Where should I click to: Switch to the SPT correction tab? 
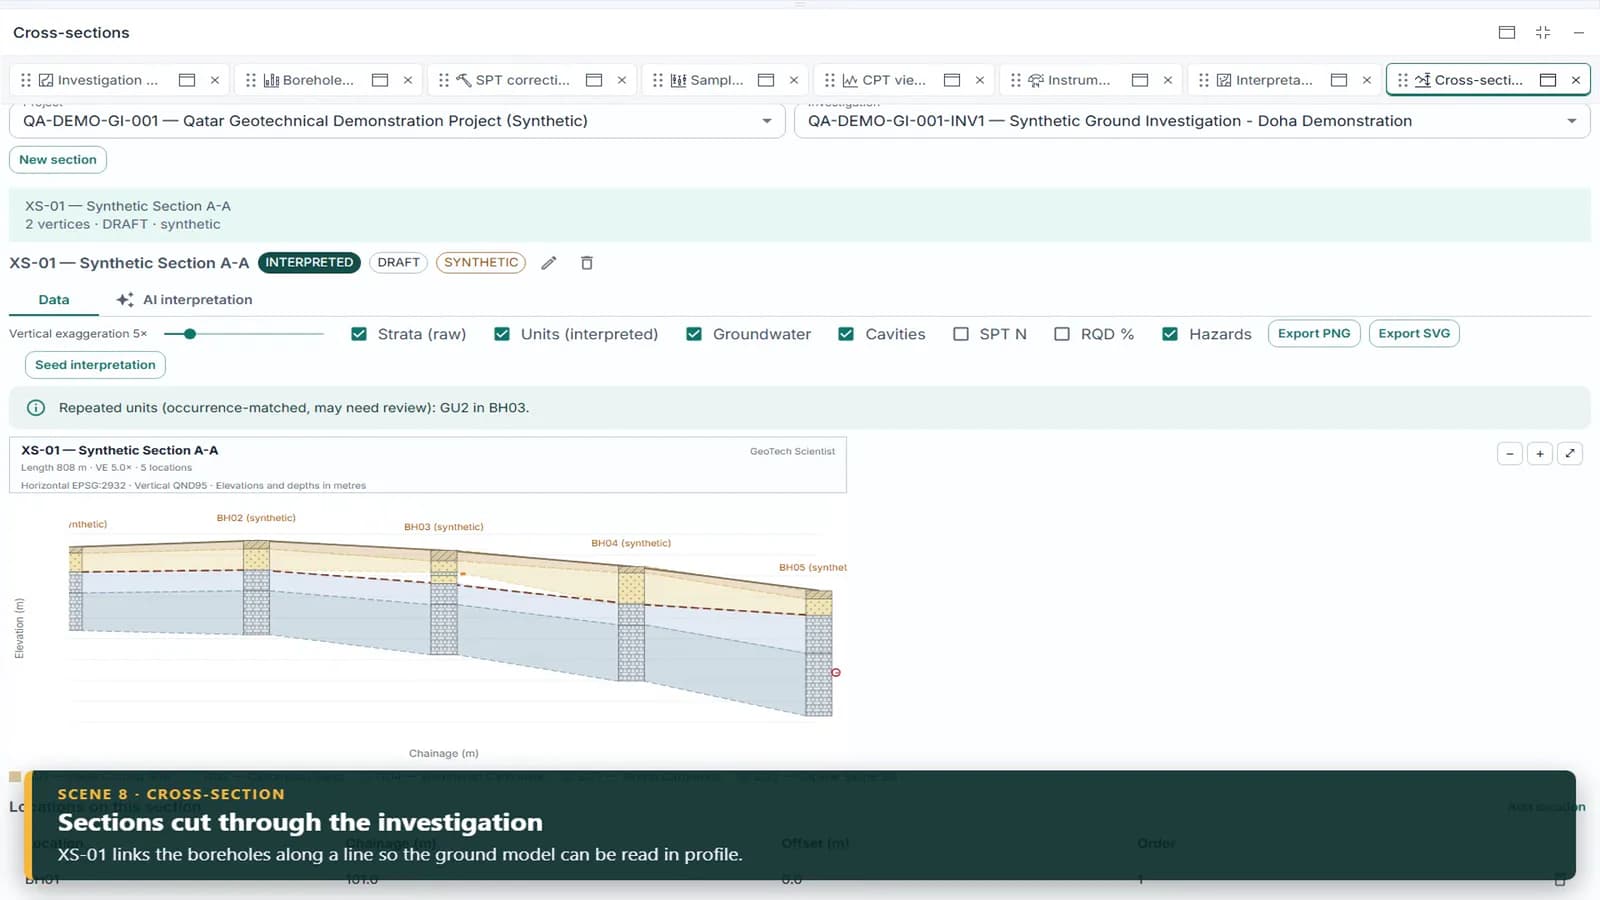click(x=512, y=80)
